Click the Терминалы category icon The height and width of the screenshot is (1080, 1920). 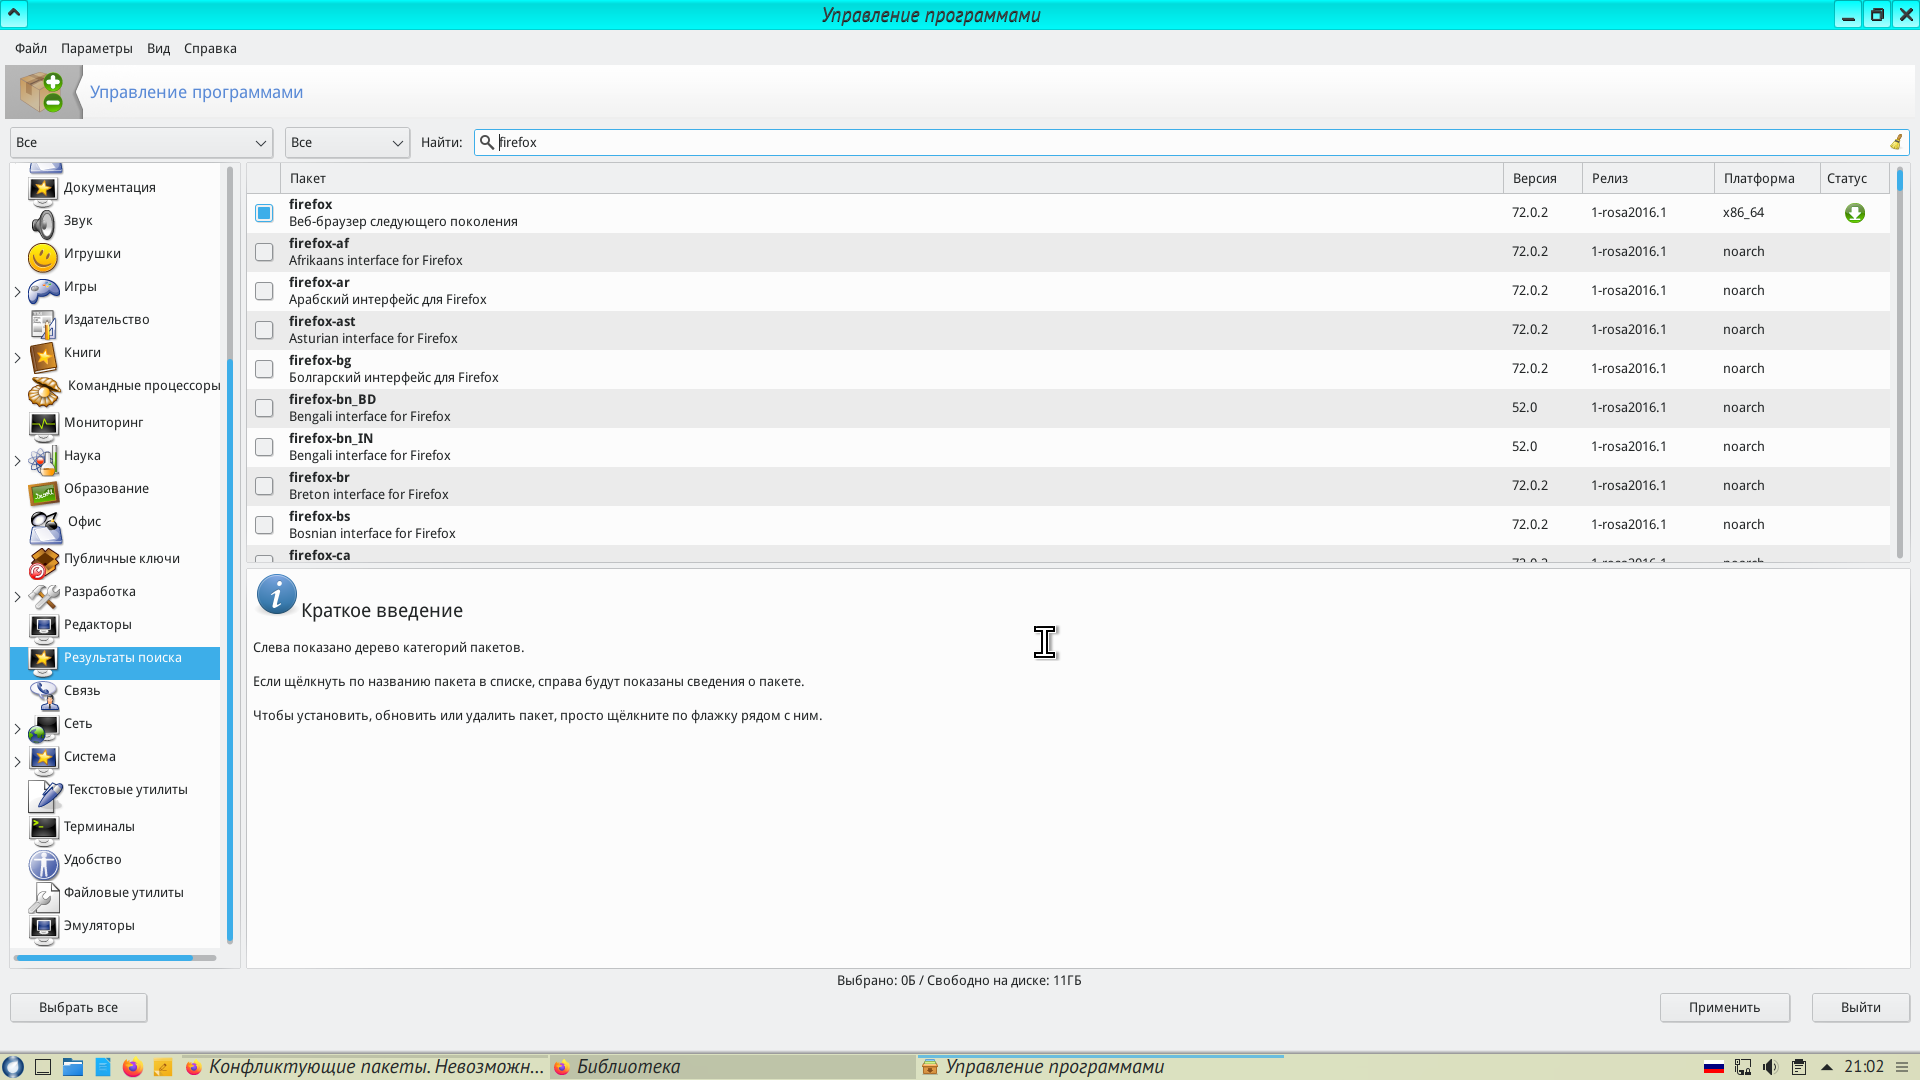pos(43,829)
